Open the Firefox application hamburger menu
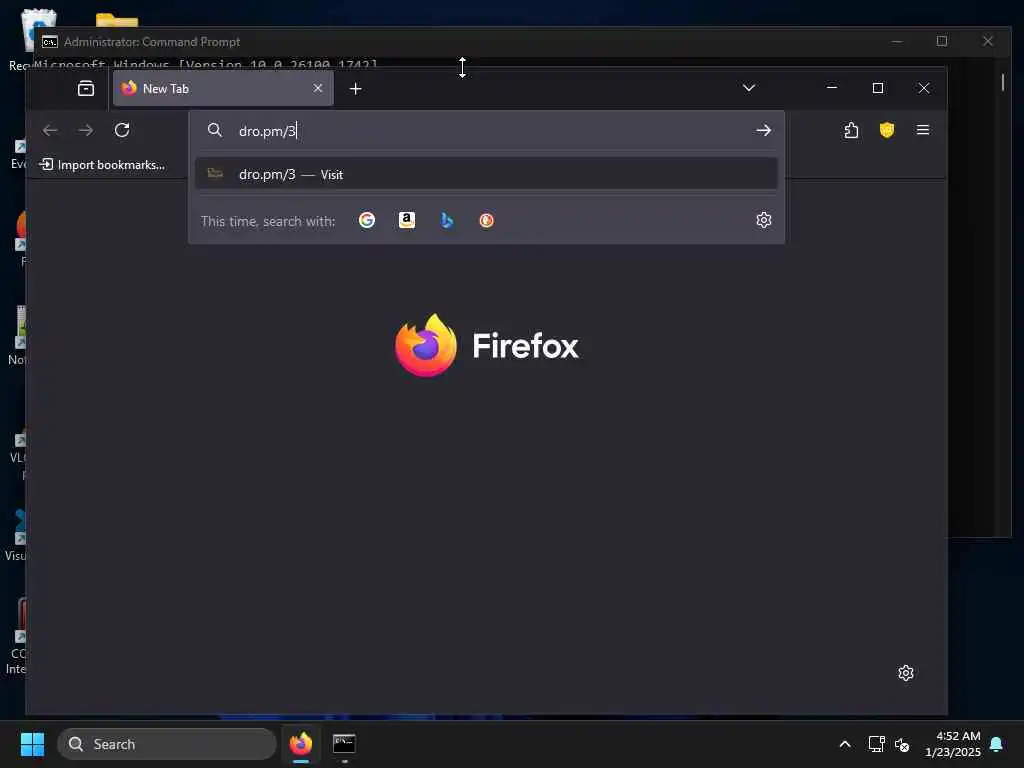 point(923,130)
